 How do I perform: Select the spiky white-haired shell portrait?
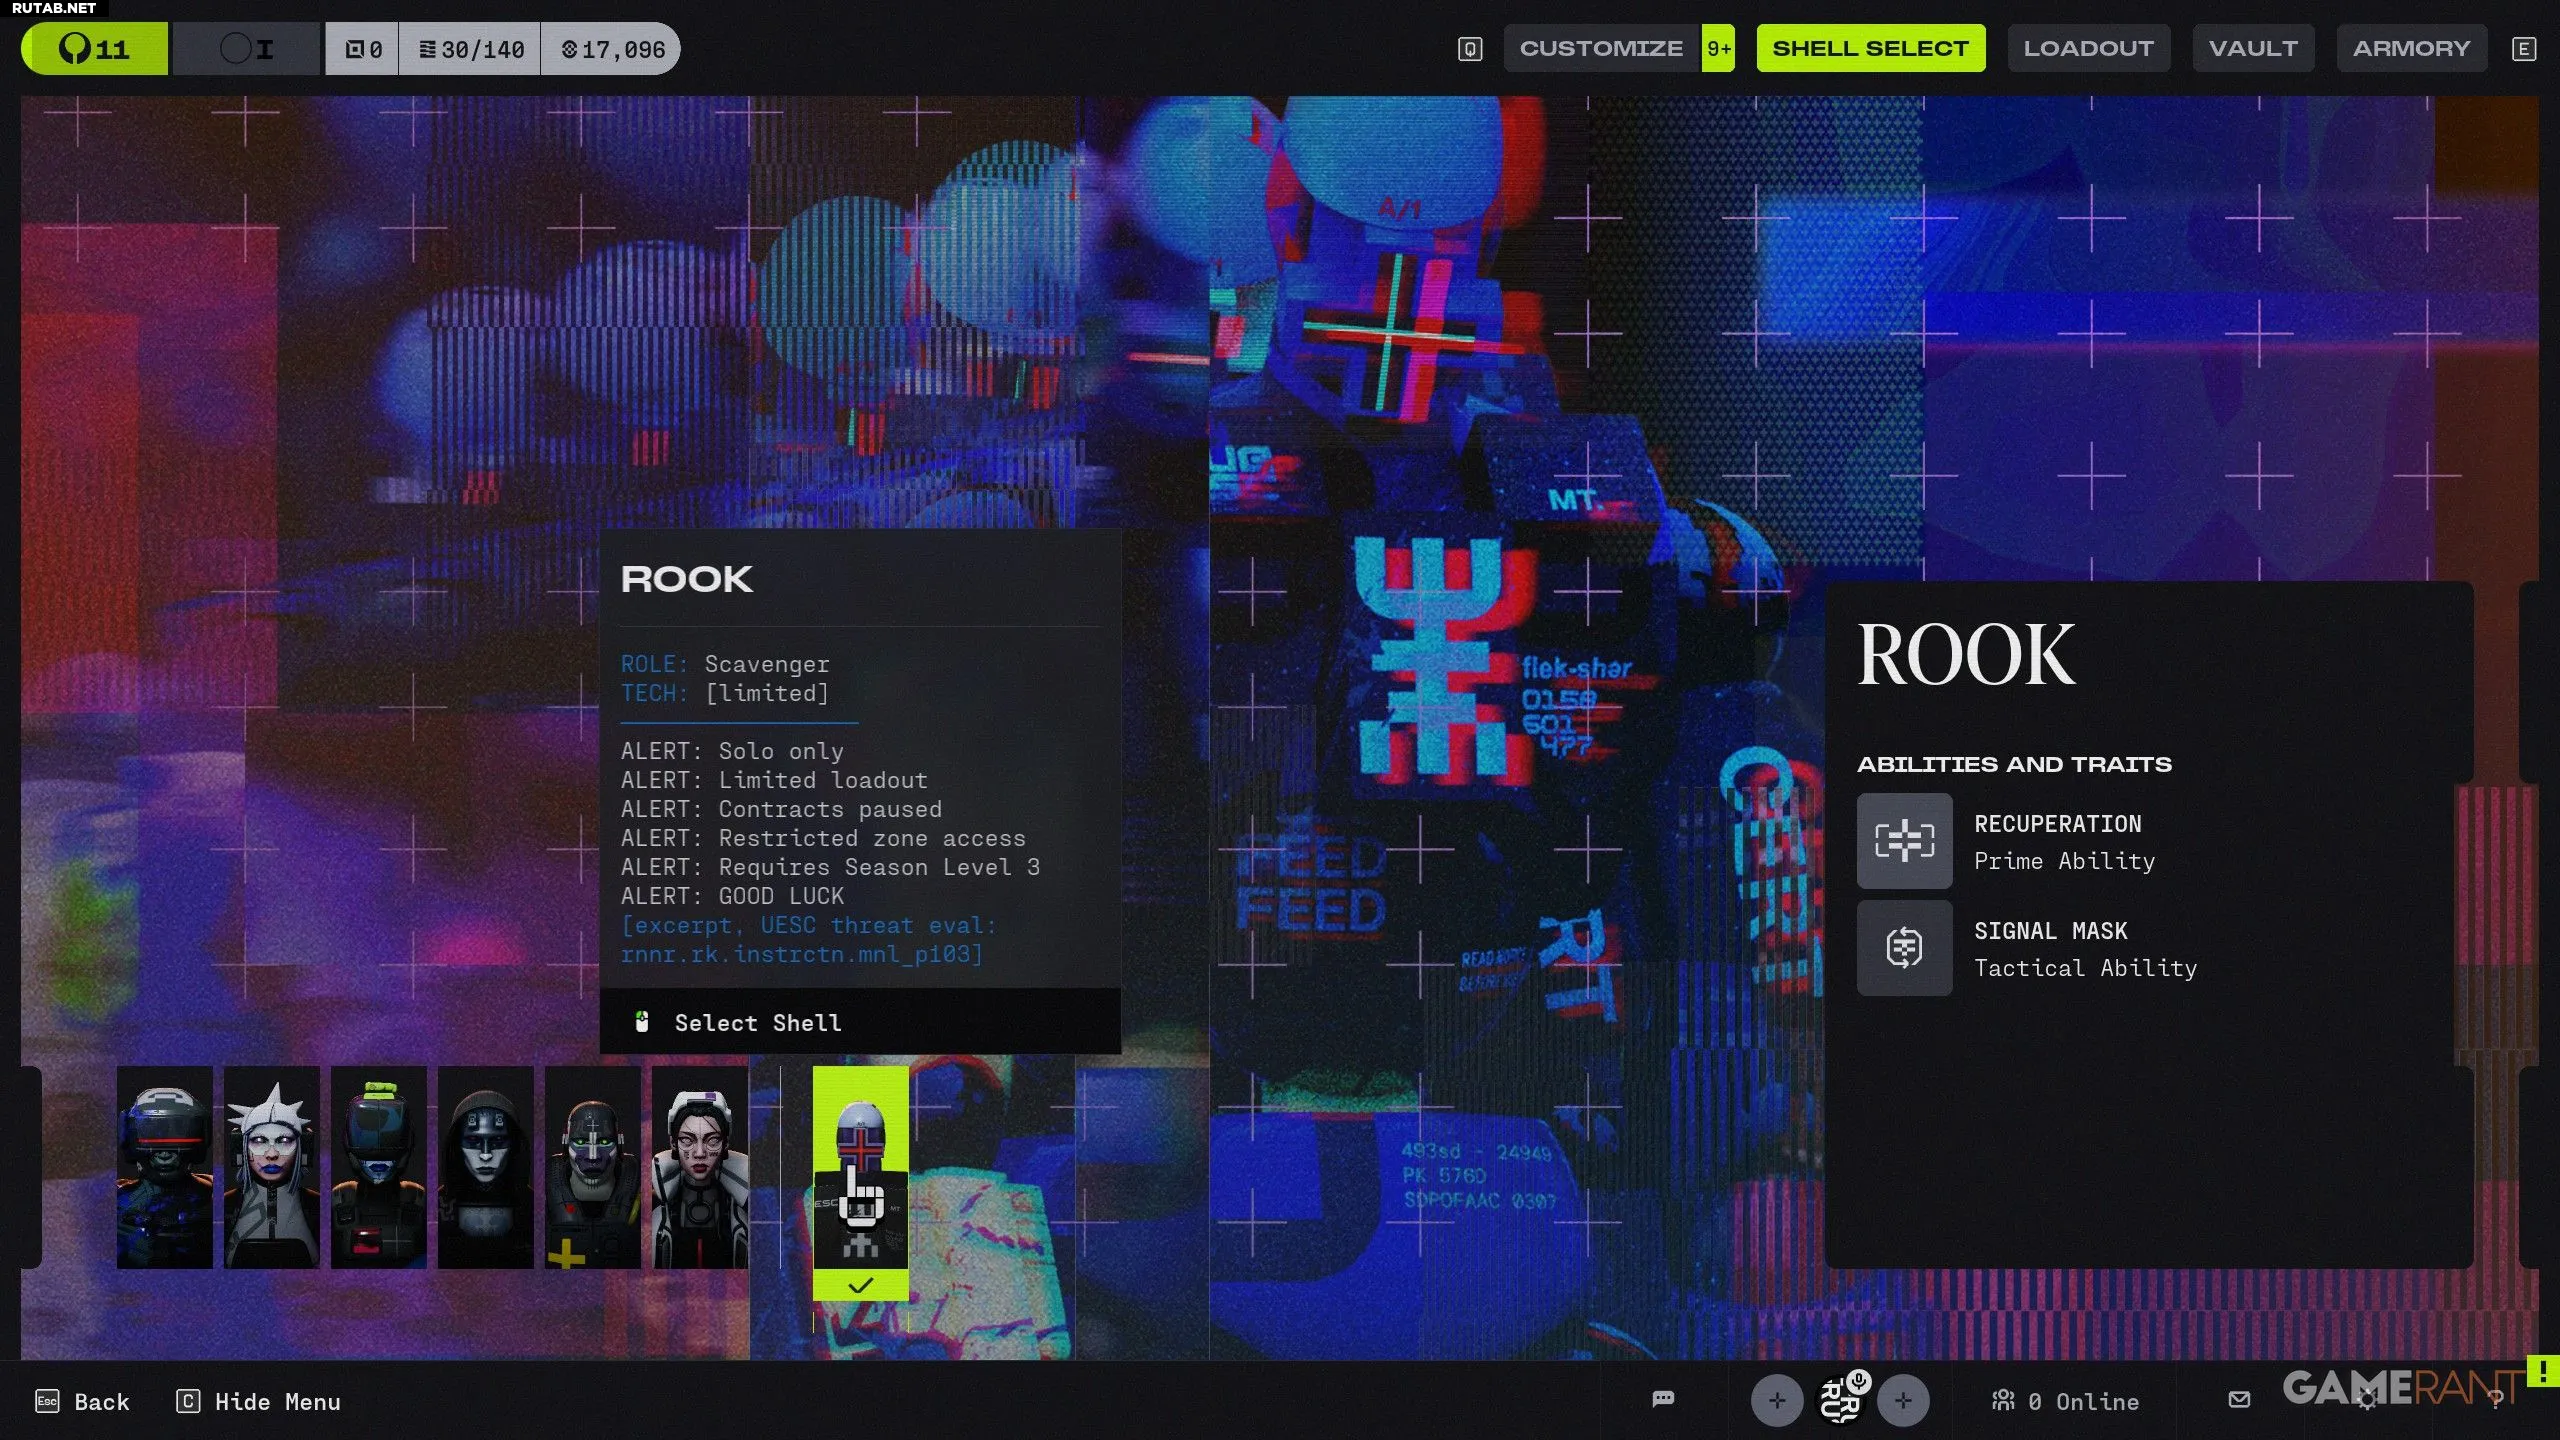coord(271,1167)
